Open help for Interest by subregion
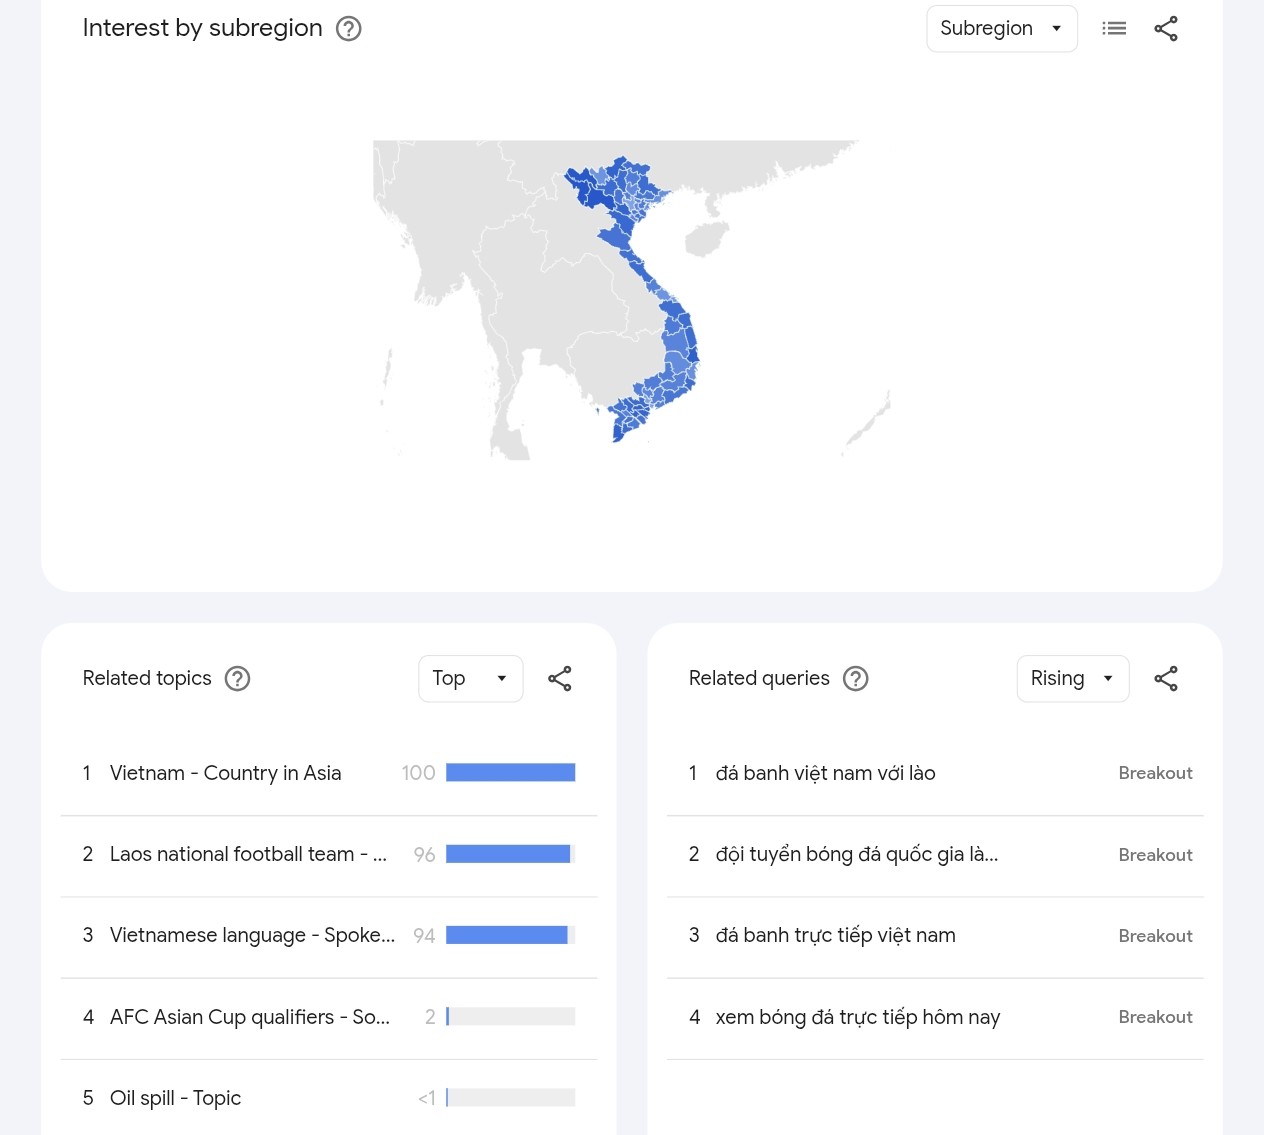 [348, 29]
